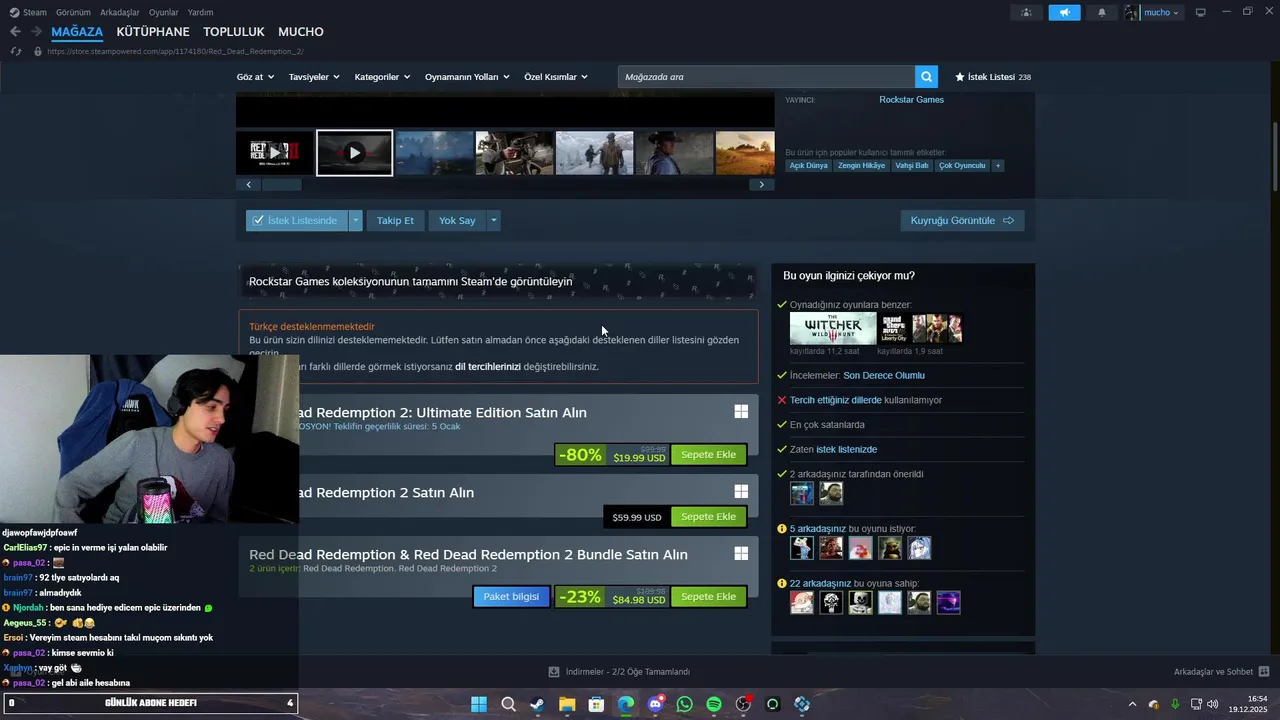This screenshot has width=1280, height=720.
Task: Click Yok Say button
Action: [457, 220]
